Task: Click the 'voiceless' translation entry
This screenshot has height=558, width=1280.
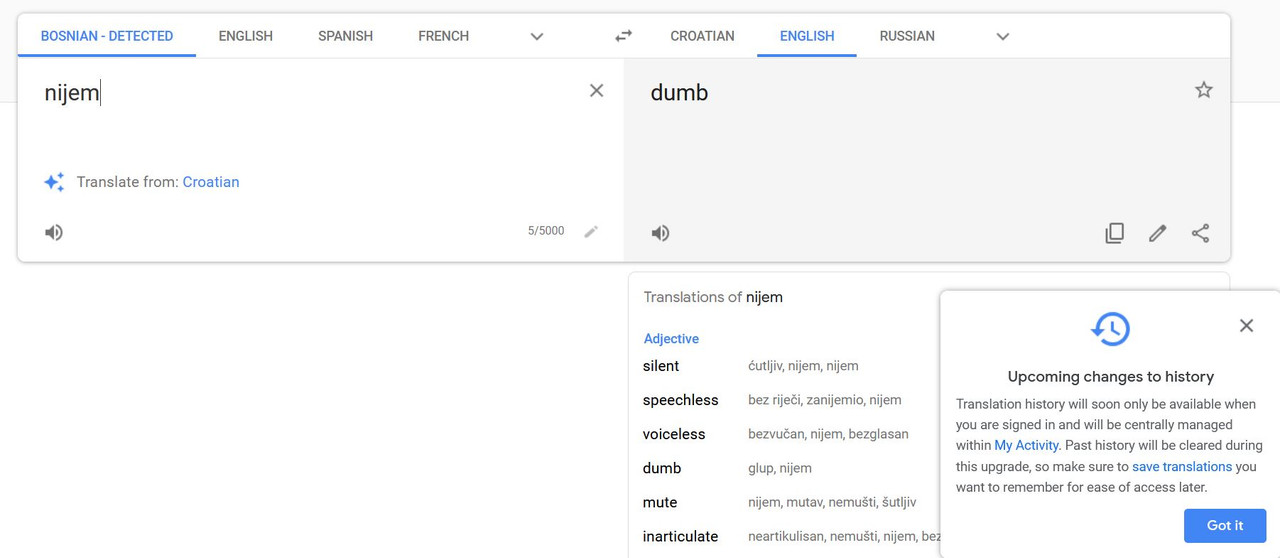Action: (x=674, y=434)
